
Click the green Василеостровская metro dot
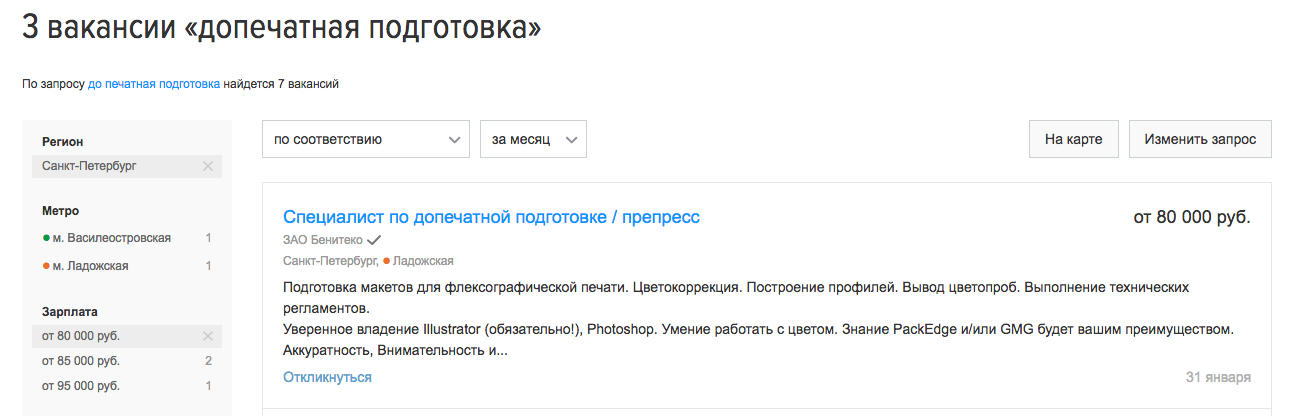coord(46,238)
